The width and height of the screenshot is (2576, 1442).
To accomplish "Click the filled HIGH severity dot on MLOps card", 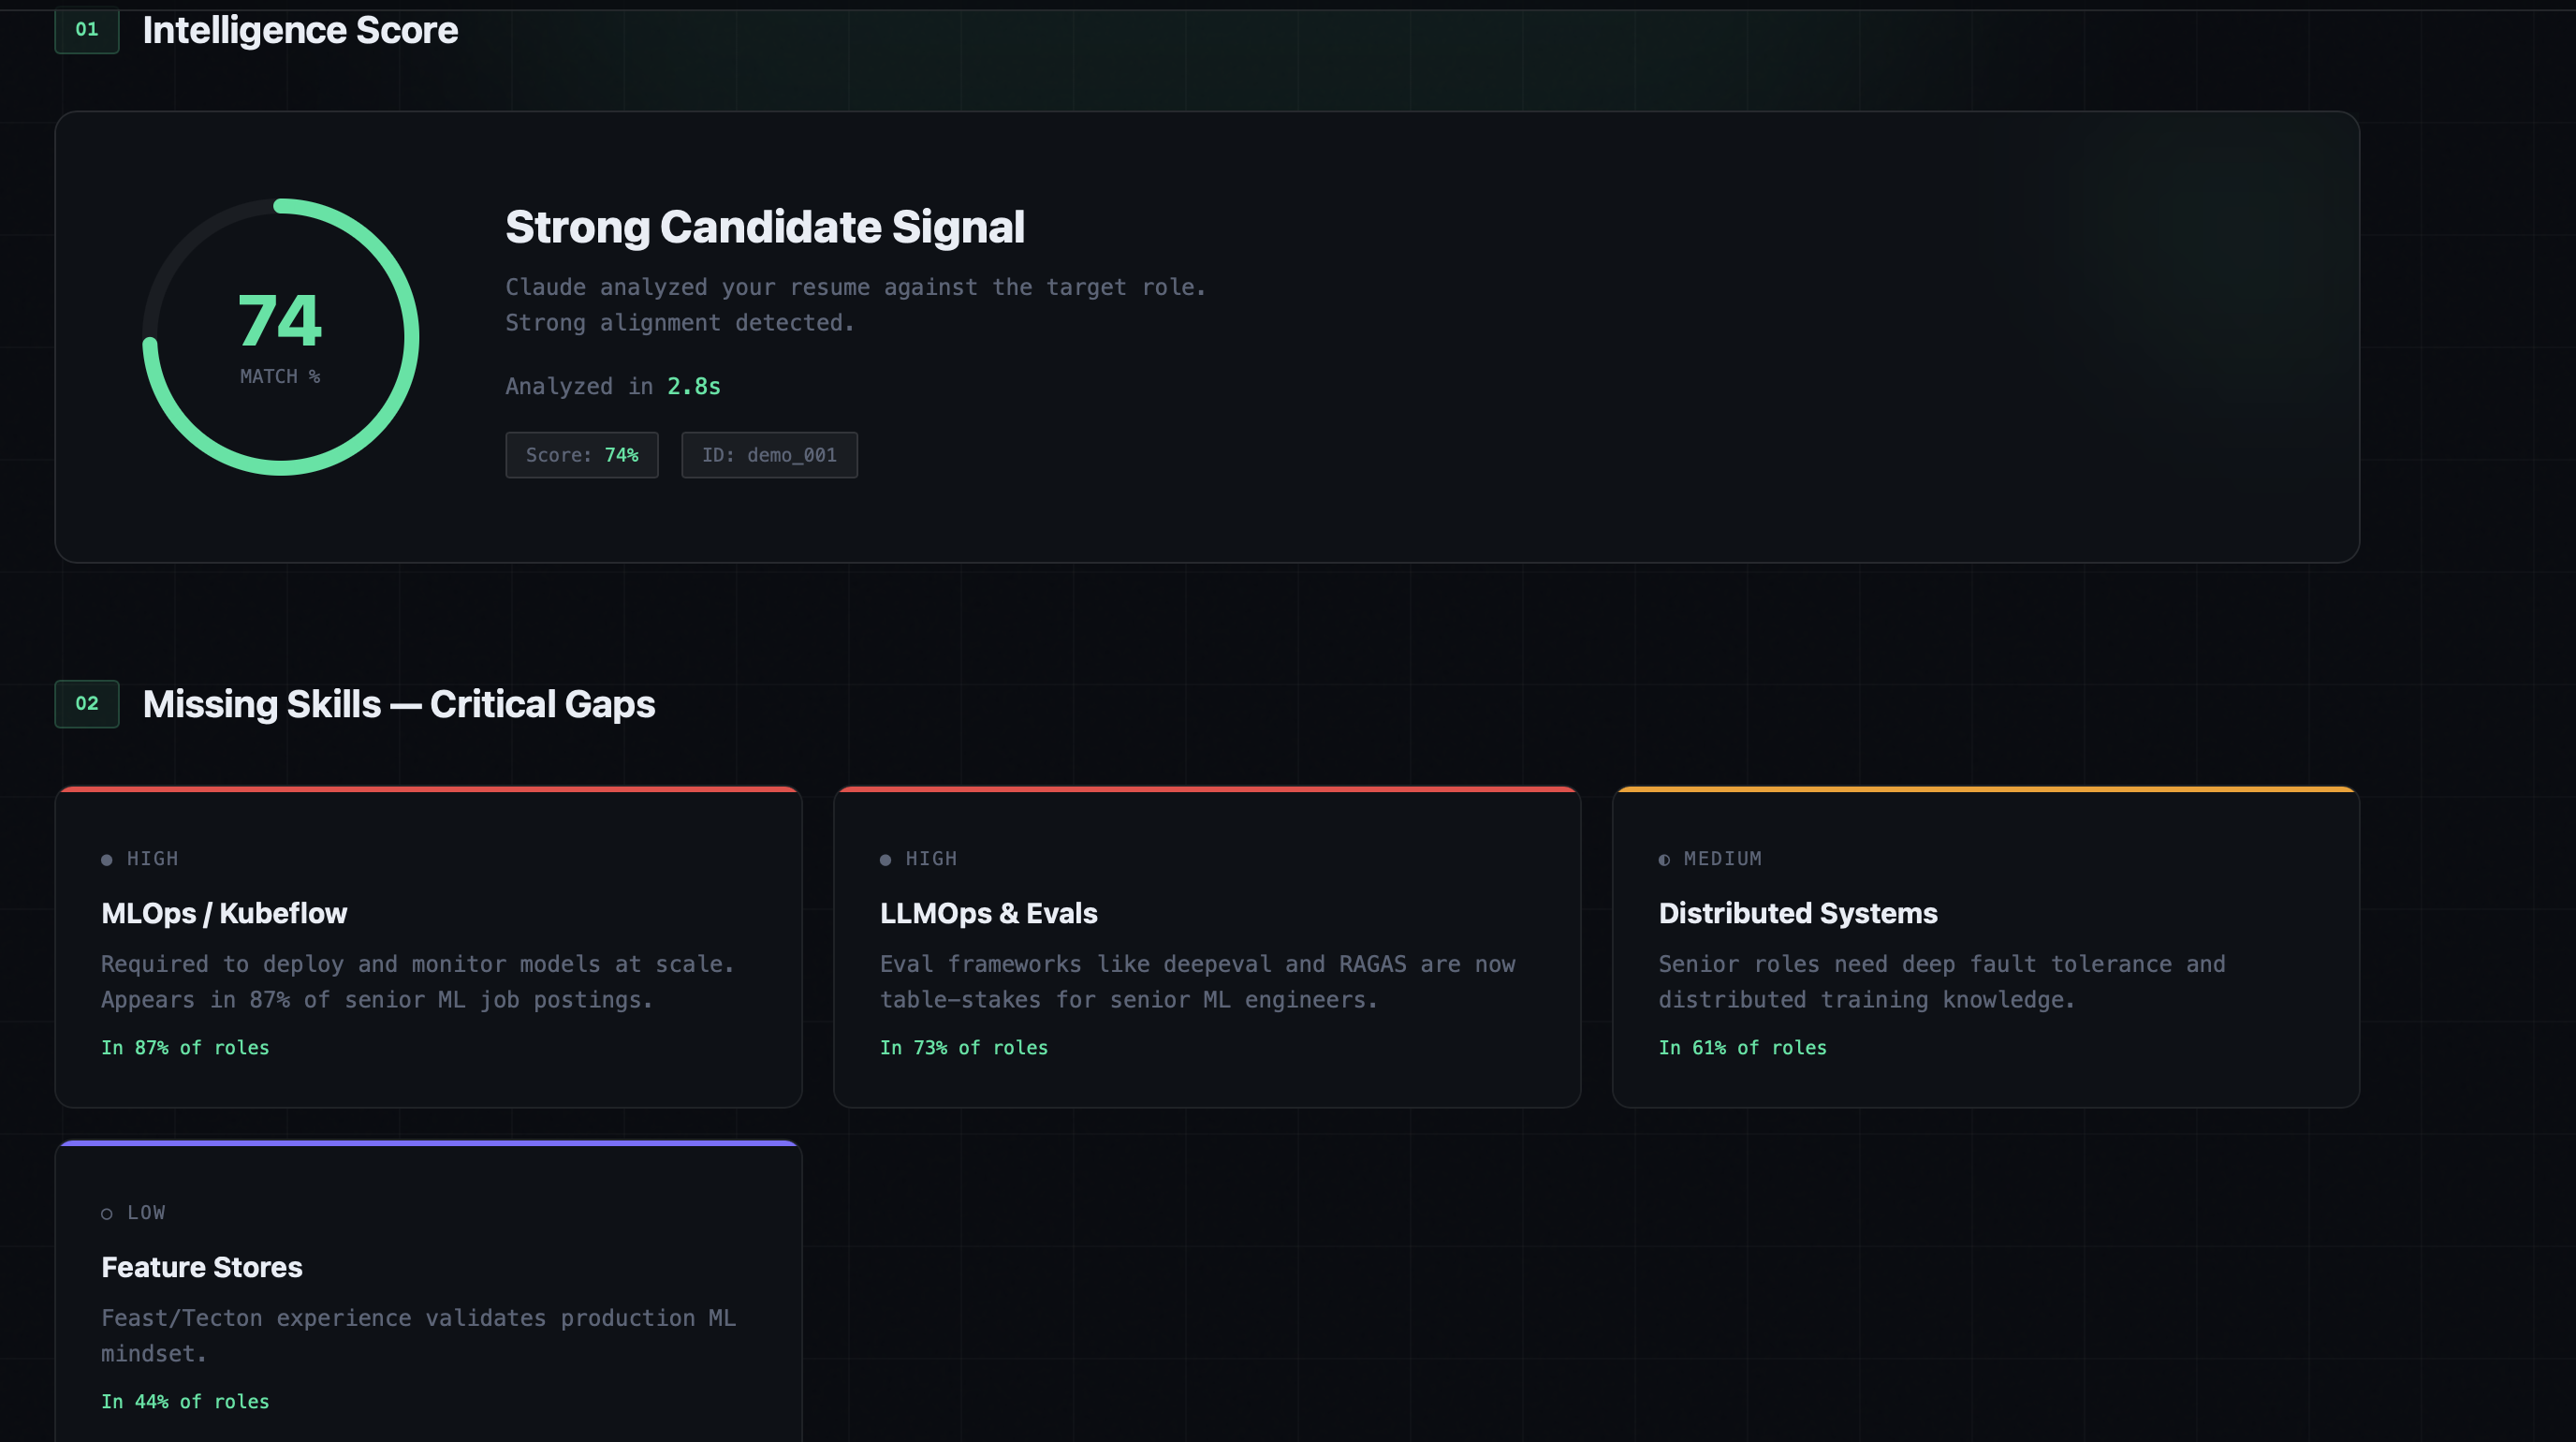I will (x=108, y=858).
